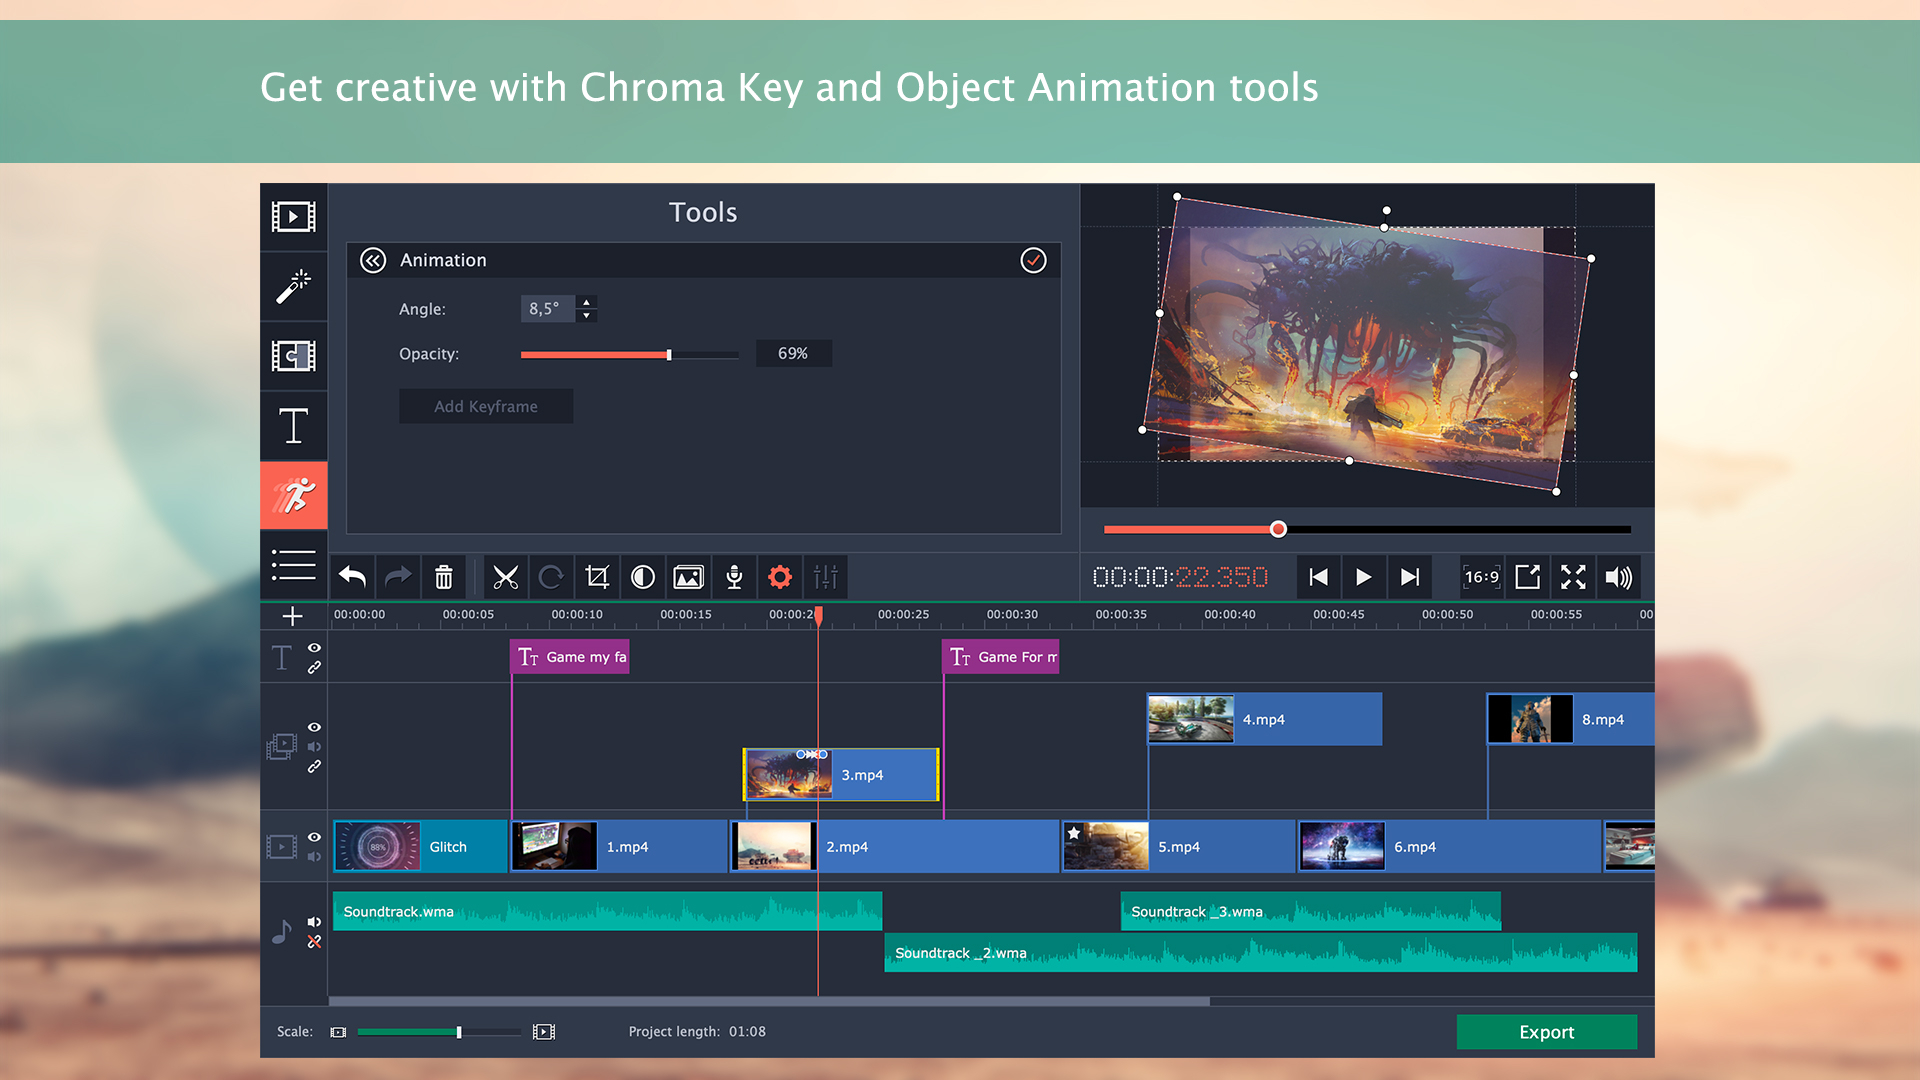Increase Angle with the stepper arrows
The image size is (1920, 1080).
tap(587, 304)
